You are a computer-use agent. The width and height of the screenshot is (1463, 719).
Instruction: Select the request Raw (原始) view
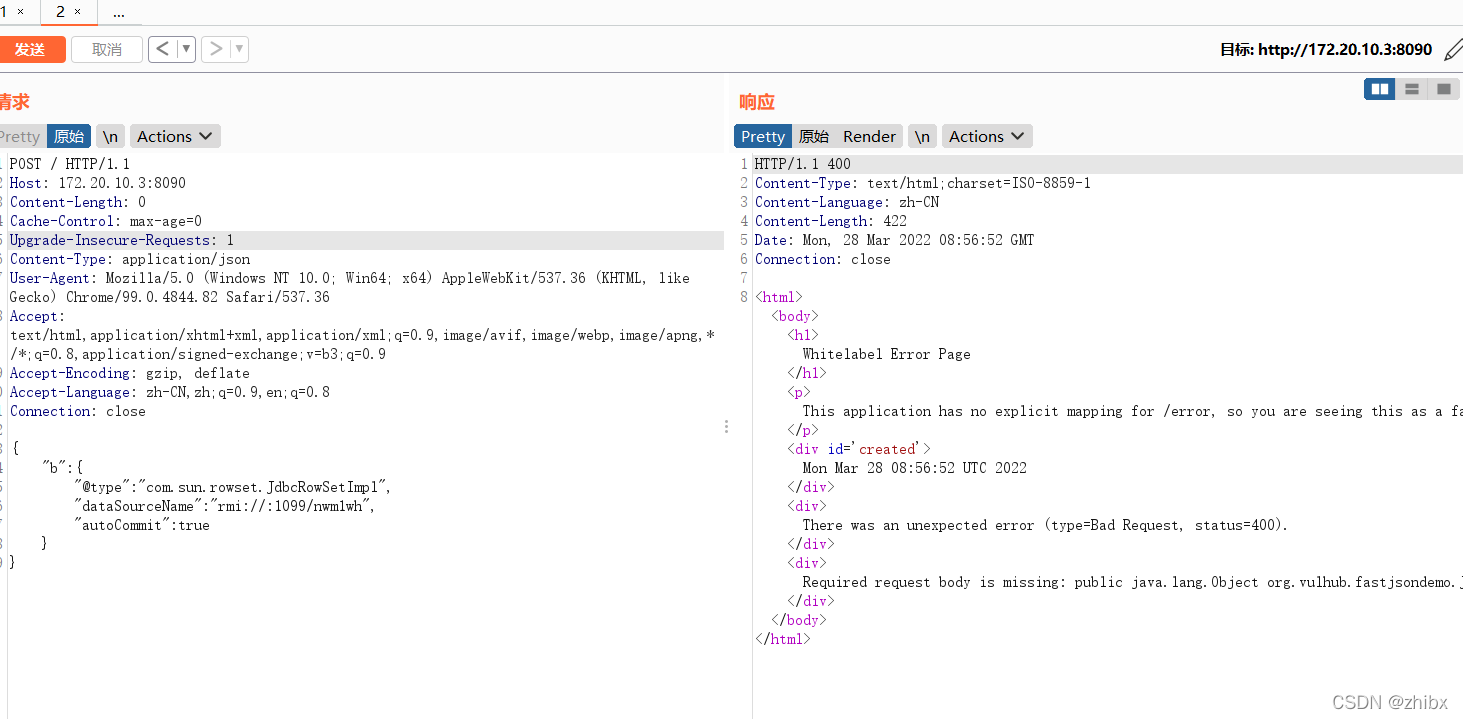coord(69,136)
